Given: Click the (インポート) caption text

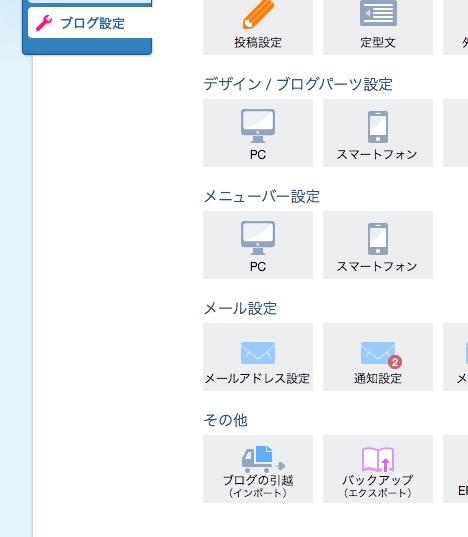Looking at the screenshot, I should (258, 493).
